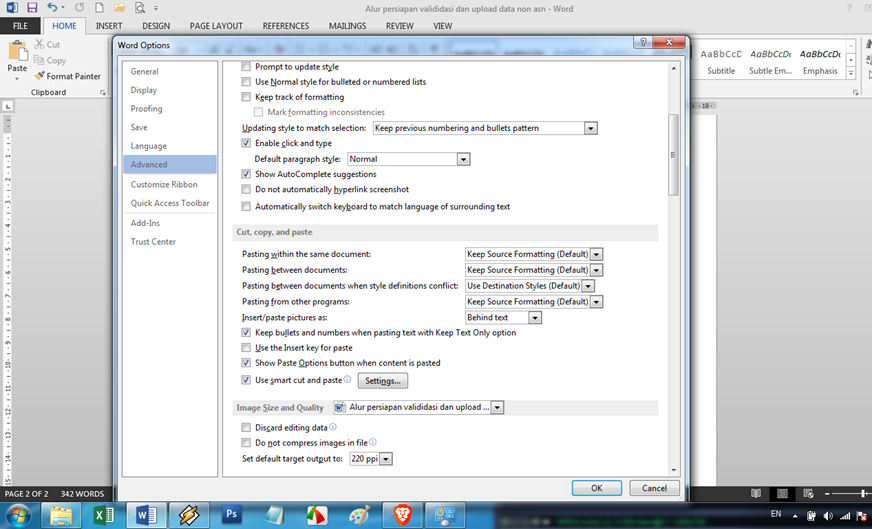Check Do not automatically hyperlink screenshot

[x=246, y=189]
